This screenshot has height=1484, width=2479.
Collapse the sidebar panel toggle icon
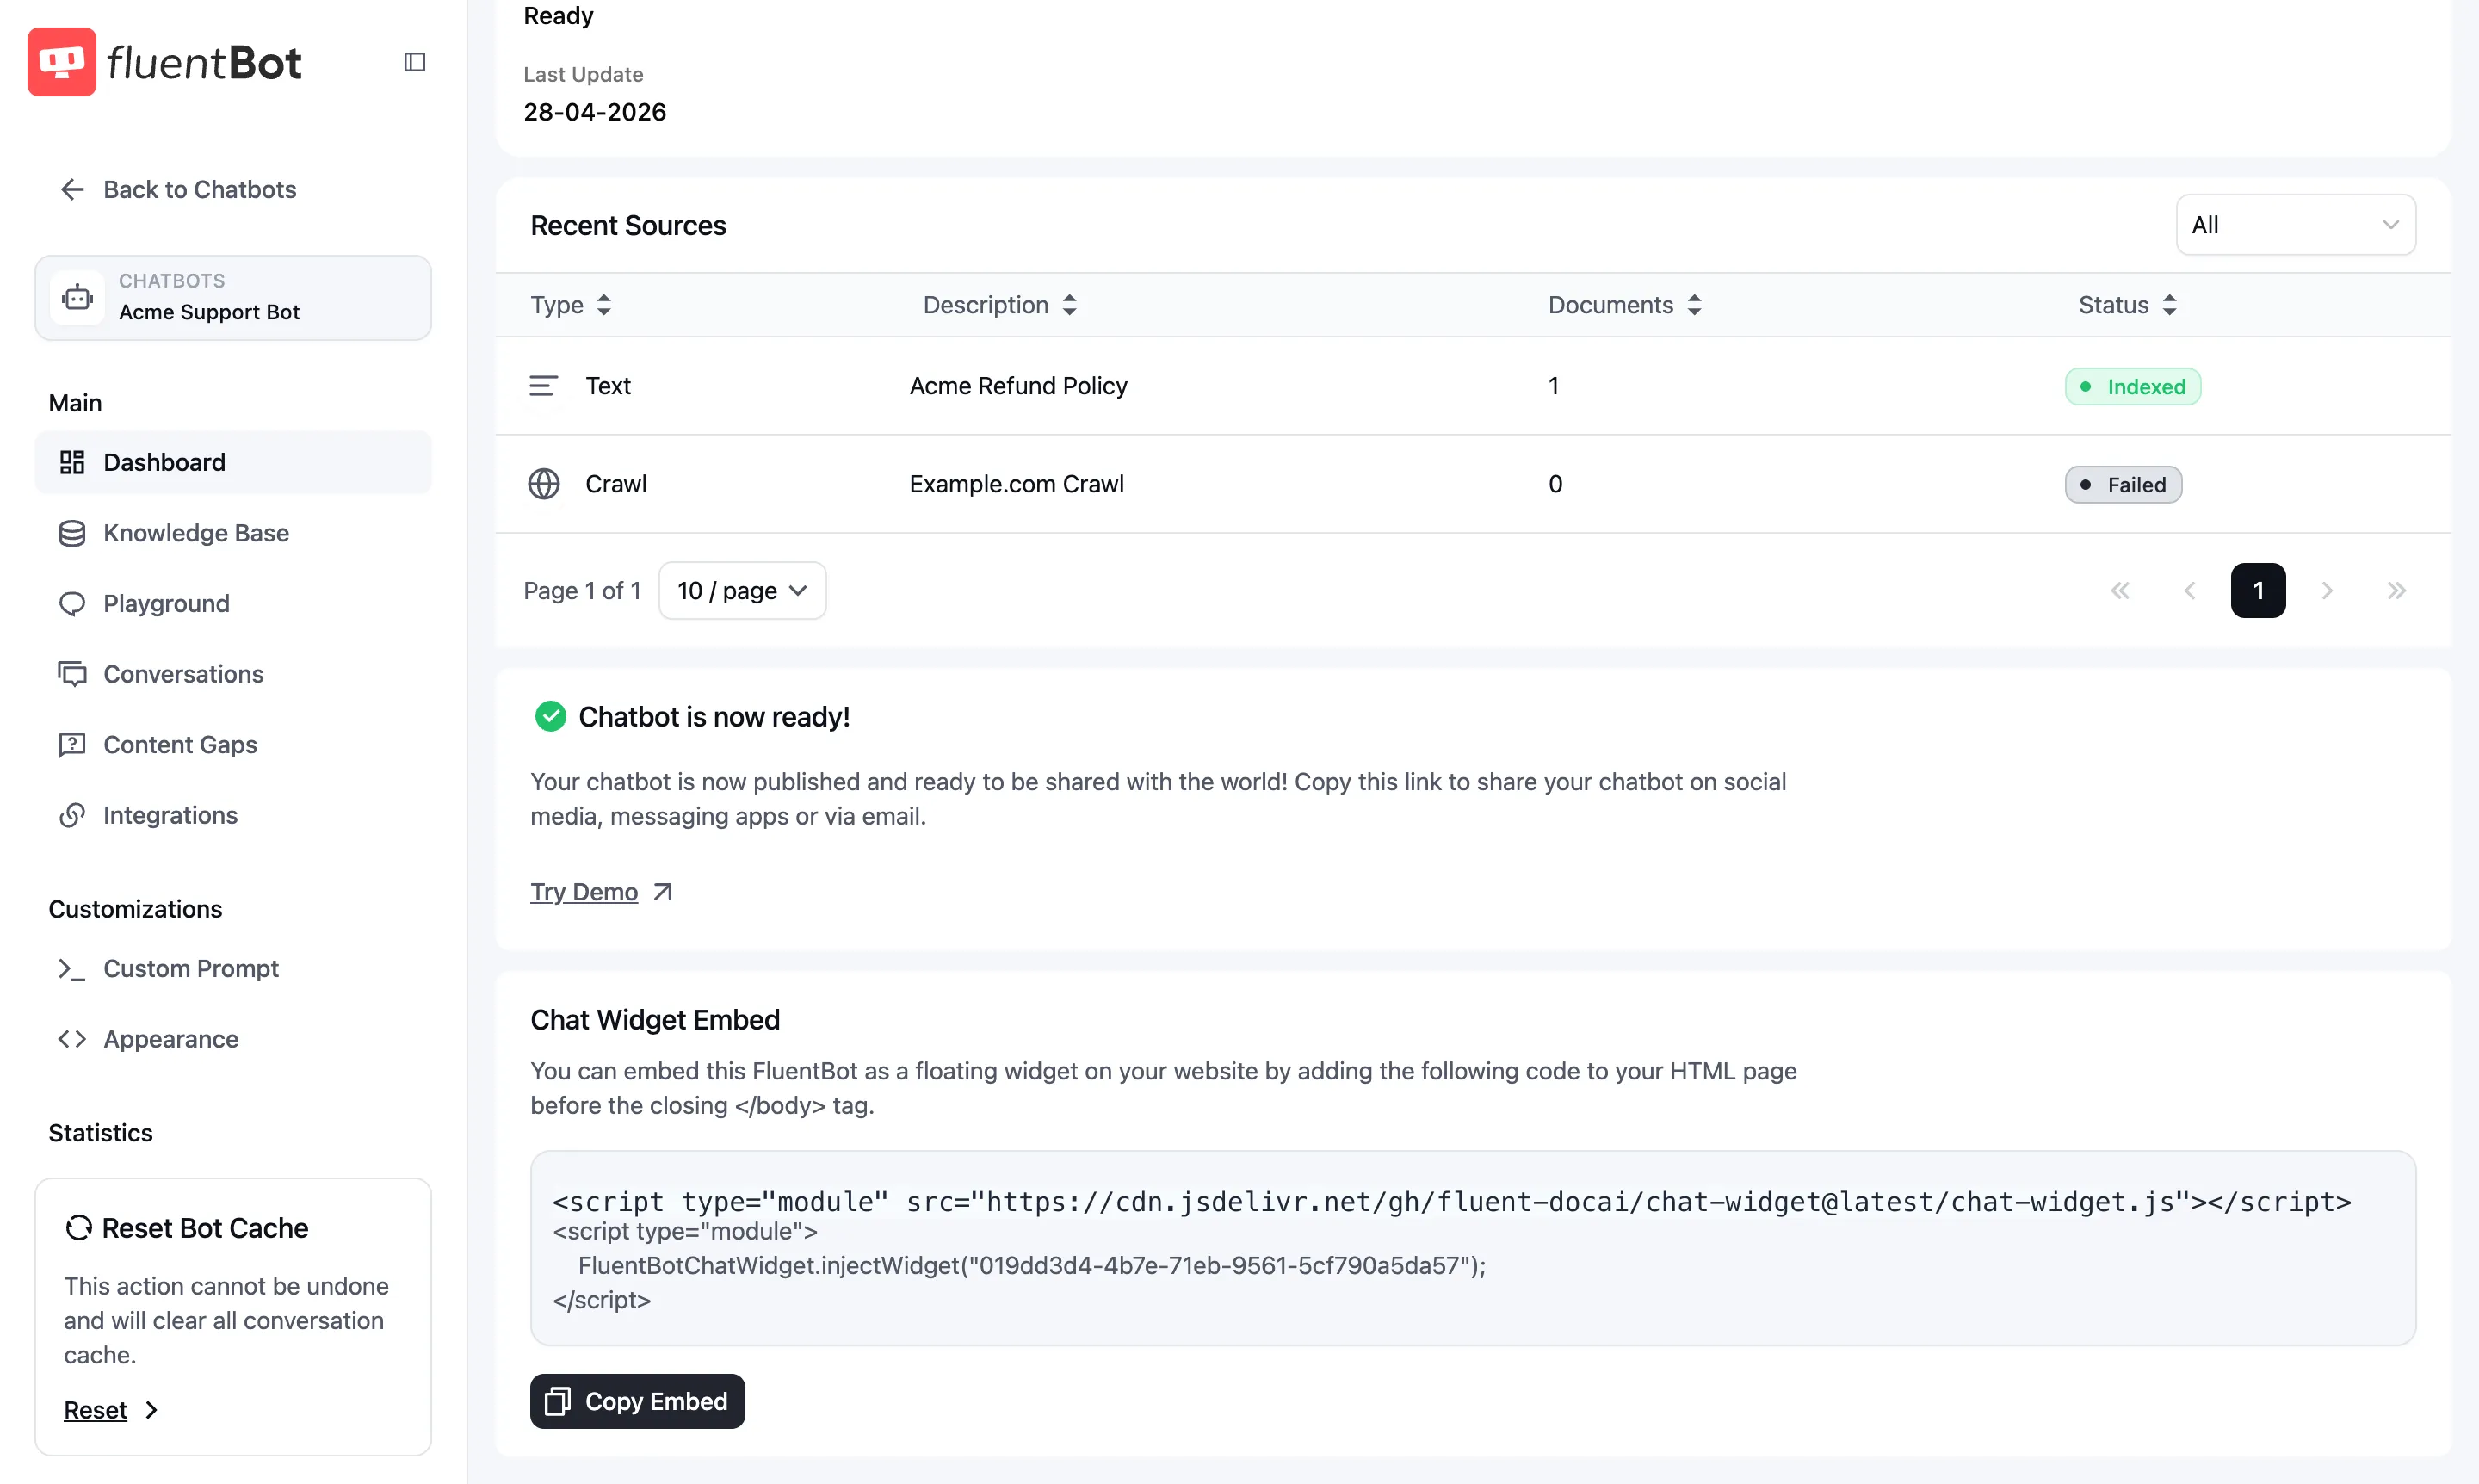click(x=414, y=62)
